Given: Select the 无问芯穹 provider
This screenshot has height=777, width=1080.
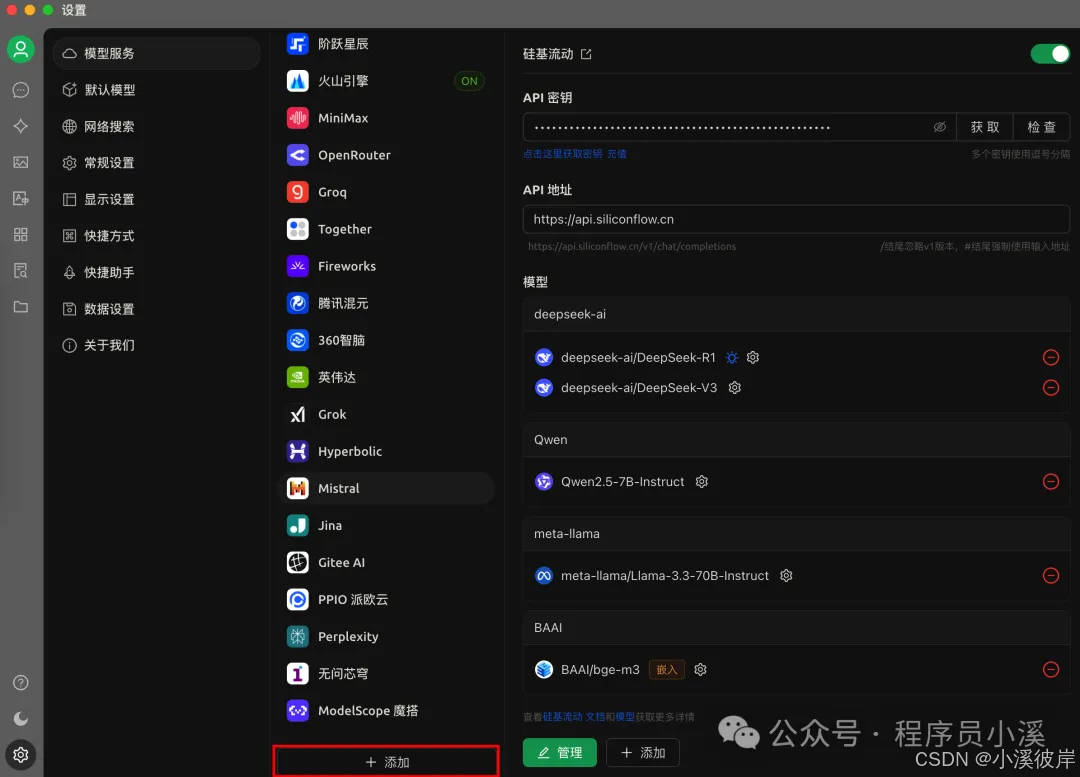Looking at the screenshot, I should click(x=386, y=674).
